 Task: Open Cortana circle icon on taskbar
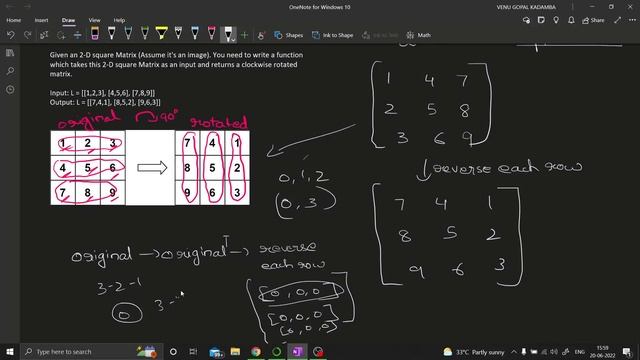(x=173, y=351)
